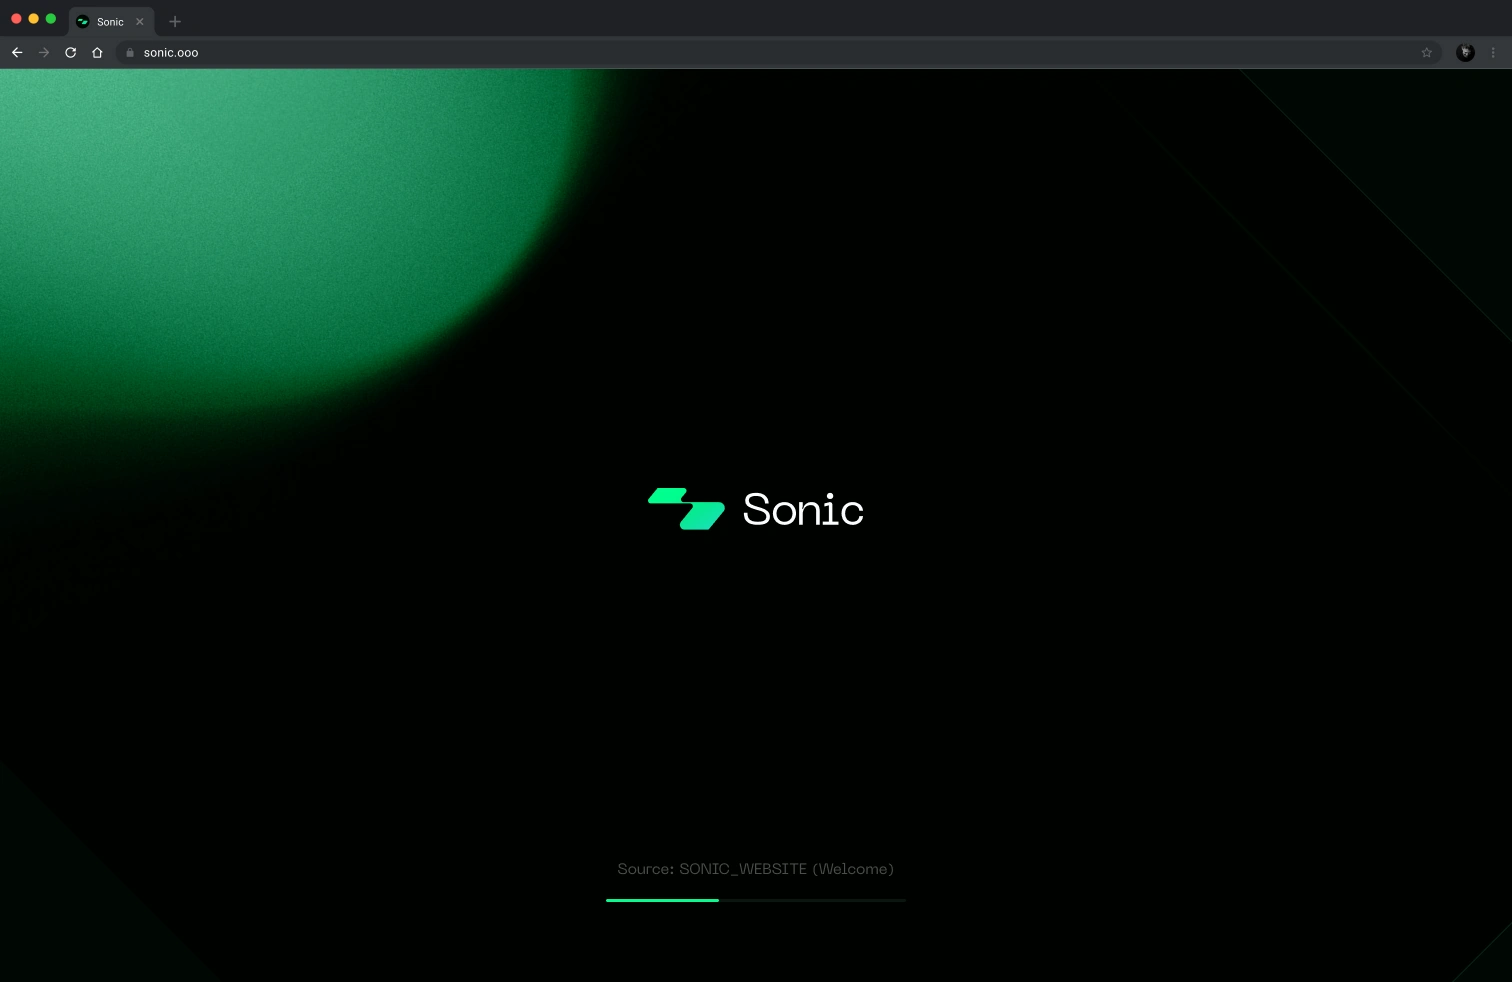This screenshot has height=982, width=1512.
Task: Open a new browser tab
Action: pos(175,22)
